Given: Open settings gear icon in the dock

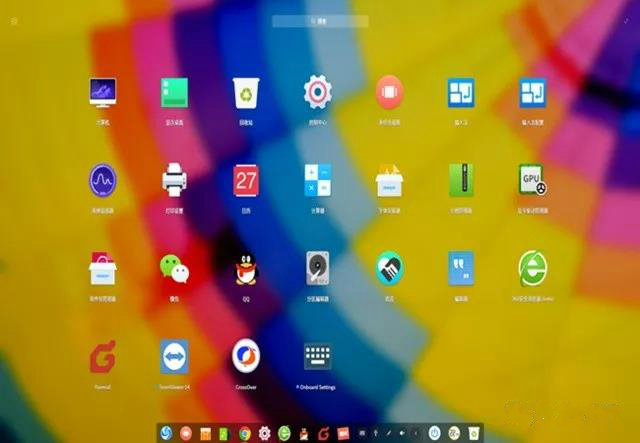Looking at the screenshot, I should tap(264, 433).
